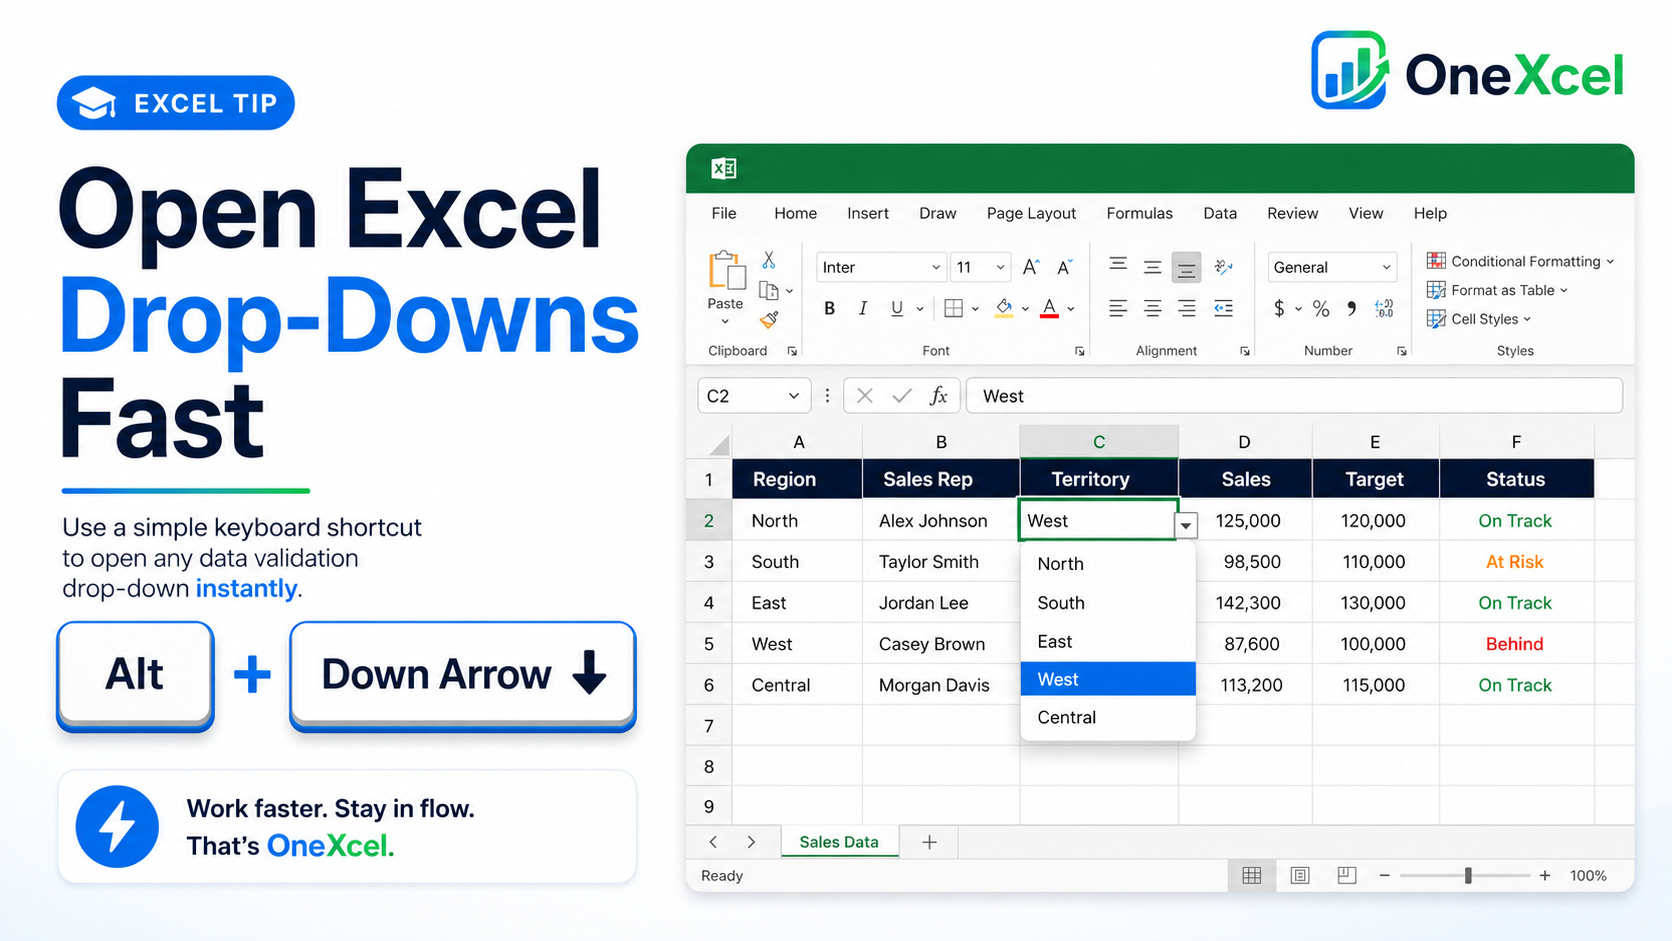Open Conditional Formatting menu
Viewport: 1672px width, 941px height.
tap(1520, 261)
